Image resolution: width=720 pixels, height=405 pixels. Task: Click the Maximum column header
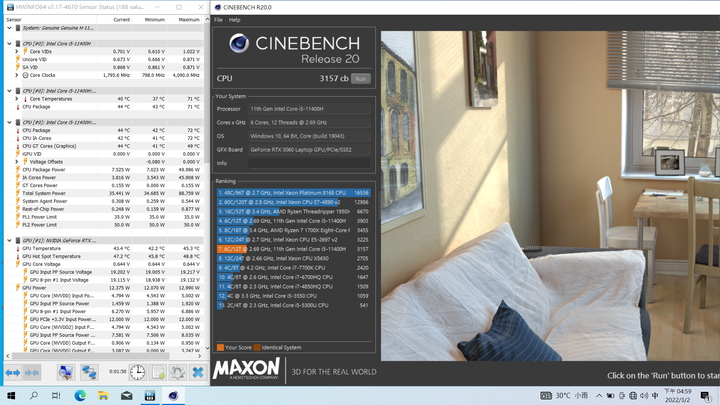click(x=189, y=20)
